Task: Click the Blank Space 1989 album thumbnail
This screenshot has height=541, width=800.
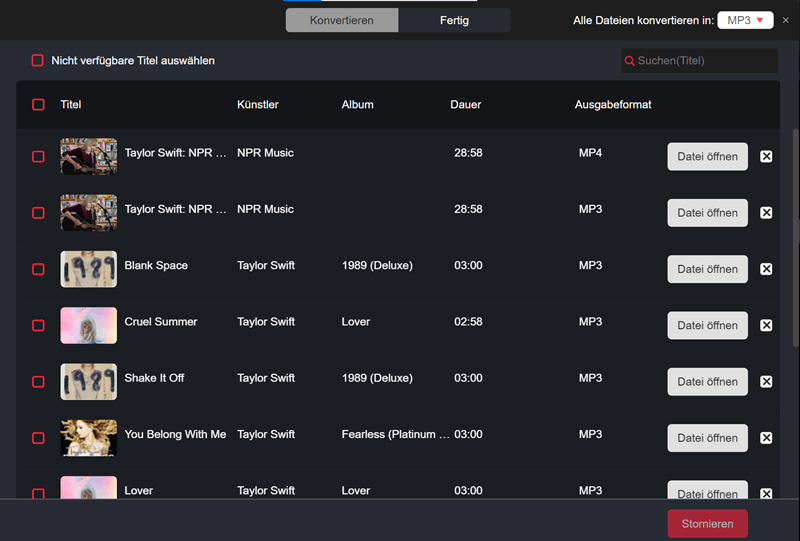Action: (x=88, y=269)
